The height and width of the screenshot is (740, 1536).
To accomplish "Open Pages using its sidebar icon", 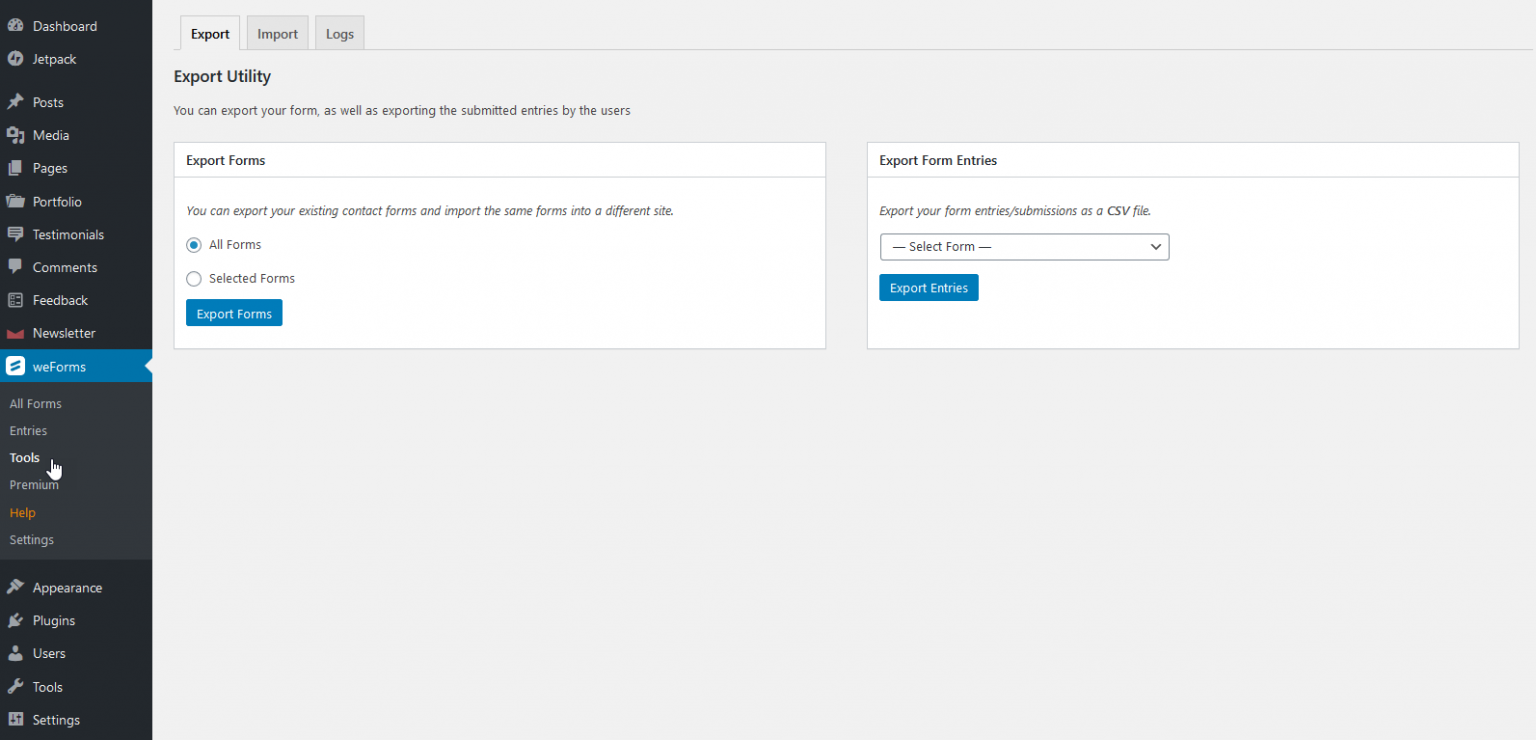I will point(16,168).
